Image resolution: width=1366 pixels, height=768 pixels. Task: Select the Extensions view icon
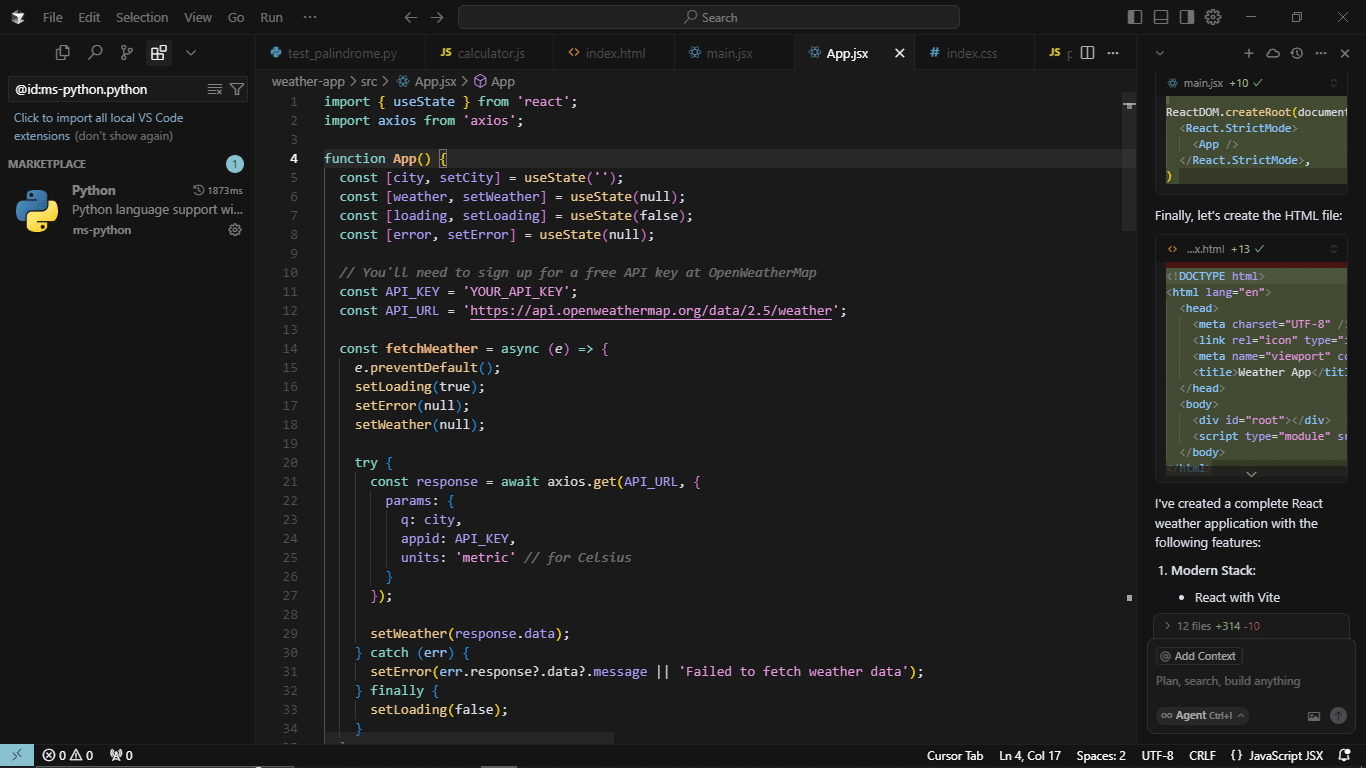pyautogui.click(x=158, y=52)
